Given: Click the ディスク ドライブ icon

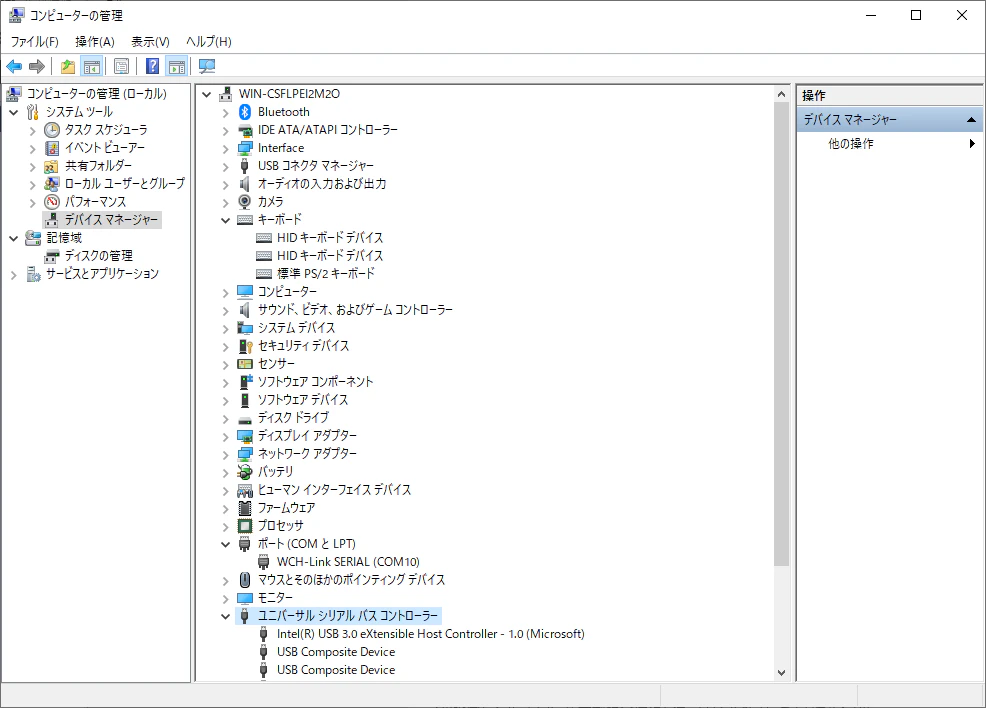Looking at the screenshot, I should point(245,418).
